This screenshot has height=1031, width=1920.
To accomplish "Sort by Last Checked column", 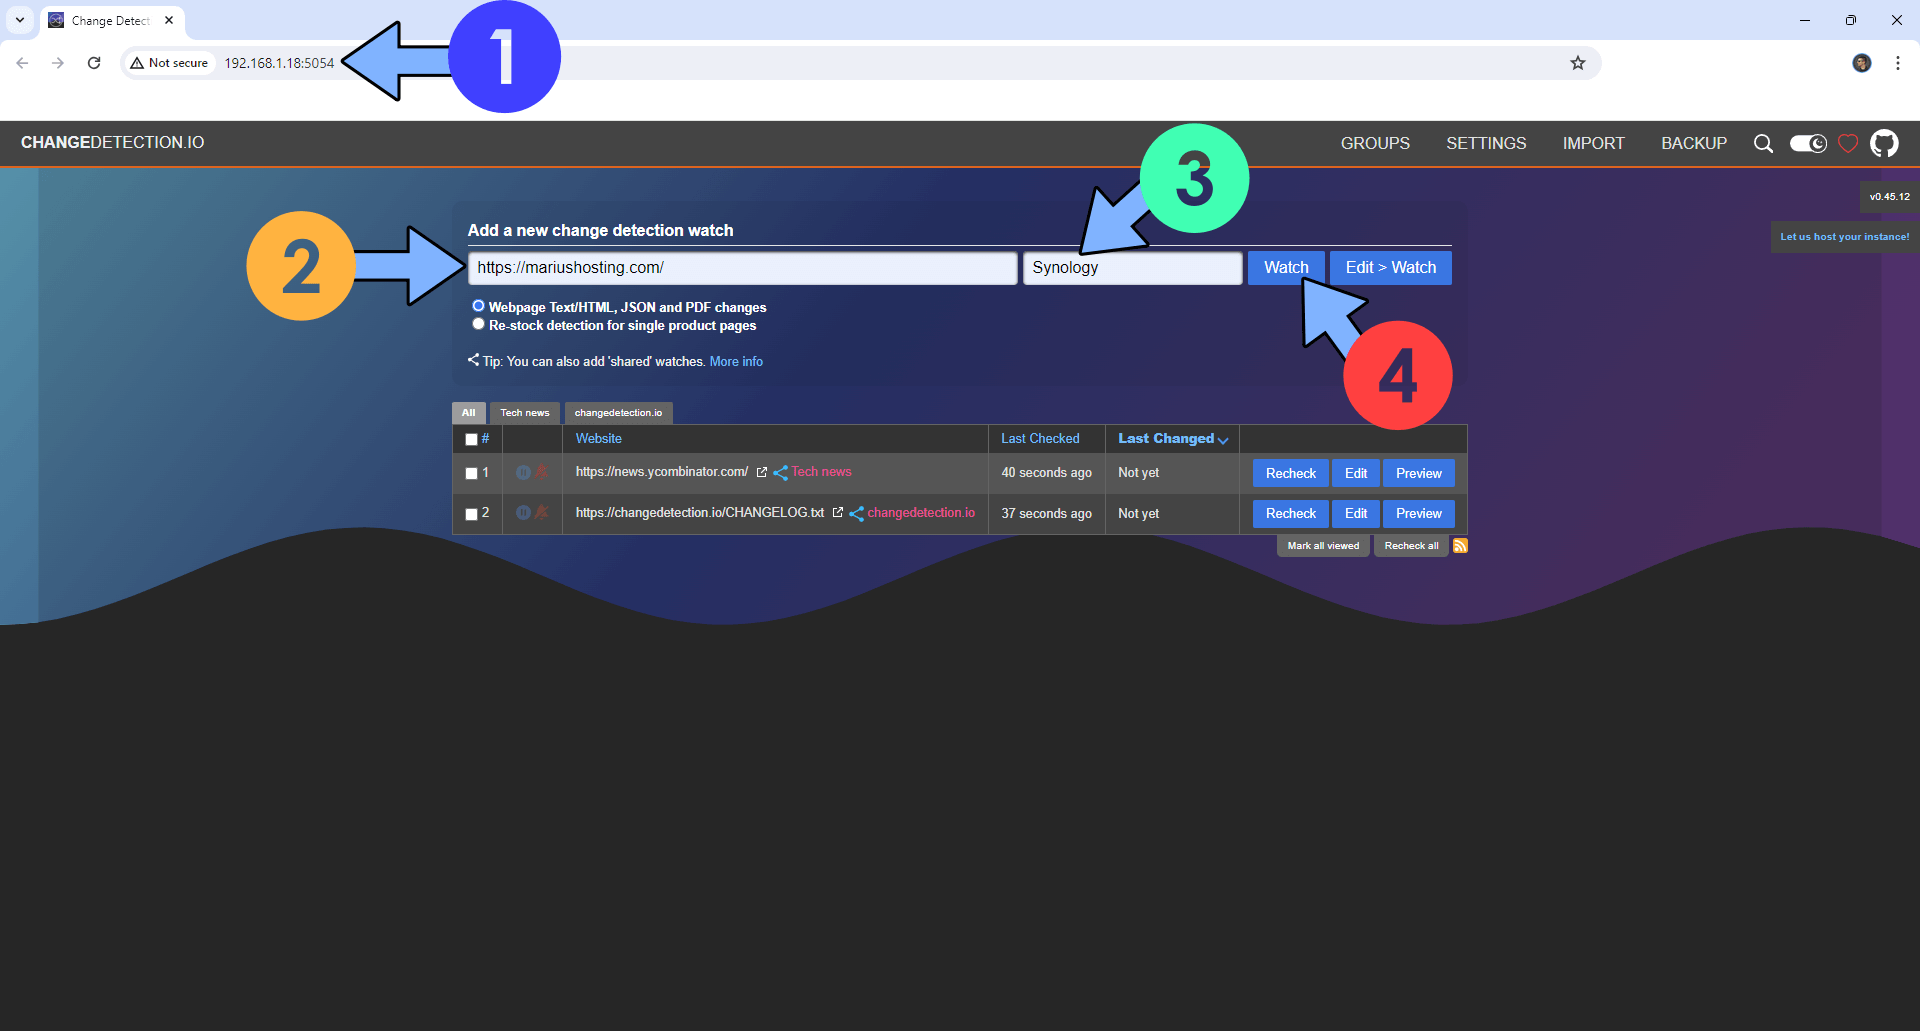I will coord(1040,439).
